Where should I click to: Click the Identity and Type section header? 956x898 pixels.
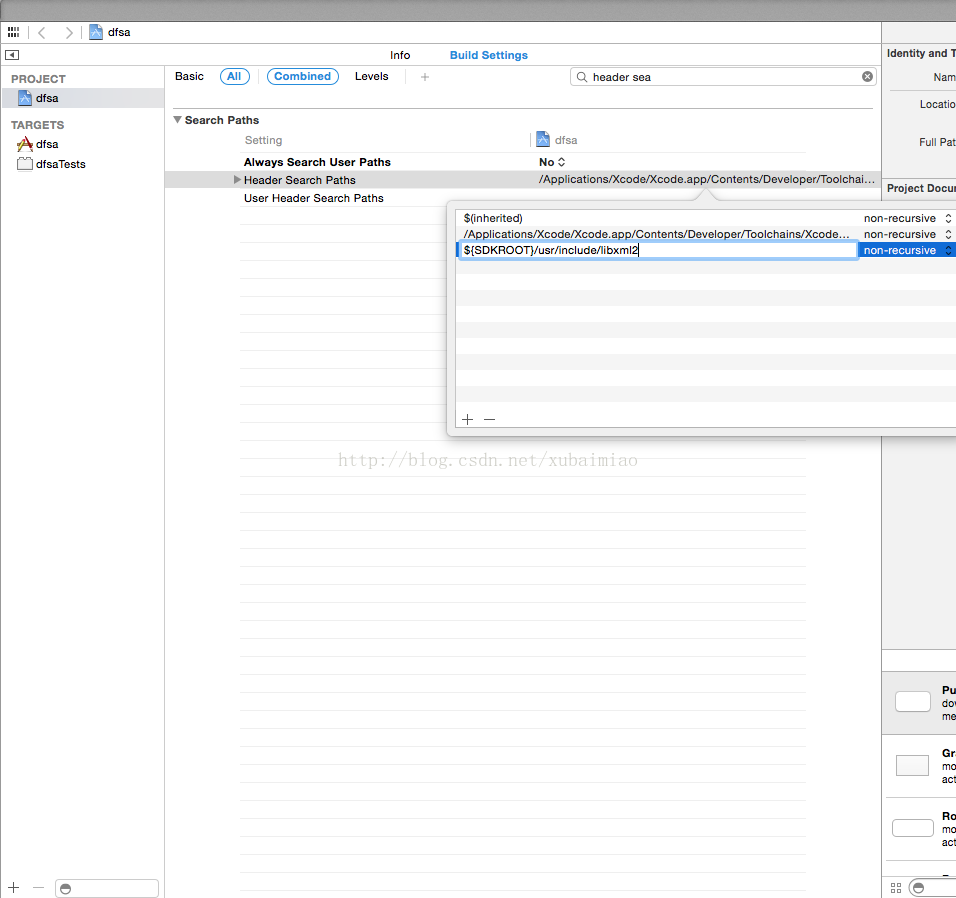[x=921, y=54]
